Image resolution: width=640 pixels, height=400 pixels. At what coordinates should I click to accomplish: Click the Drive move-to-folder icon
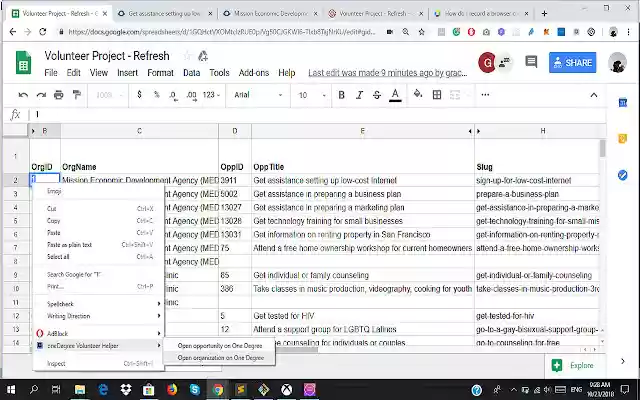click(203, 56)
